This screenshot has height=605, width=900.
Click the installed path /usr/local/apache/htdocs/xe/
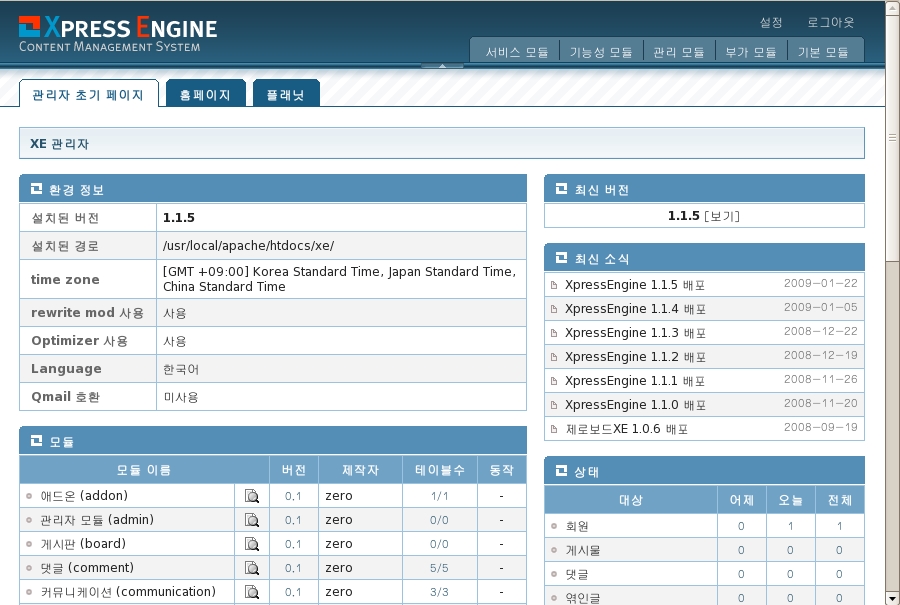pyautogui.click(x=249, y=246)
